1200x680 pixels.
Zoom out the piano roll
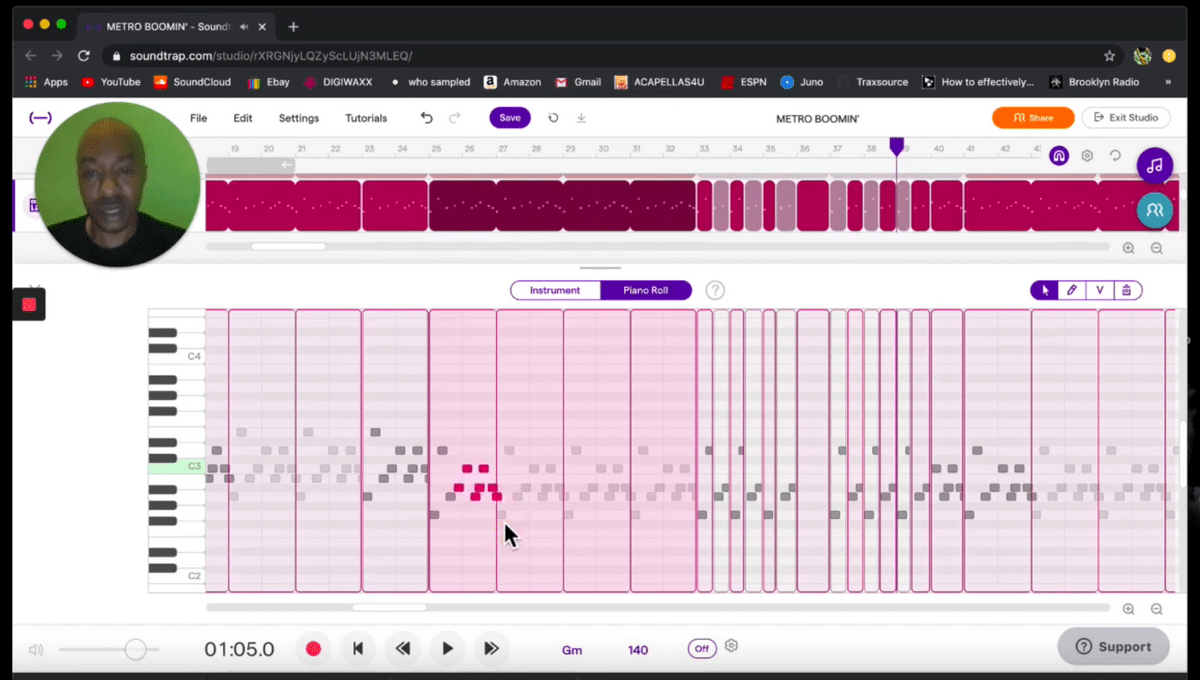[x=1157, y=609]
